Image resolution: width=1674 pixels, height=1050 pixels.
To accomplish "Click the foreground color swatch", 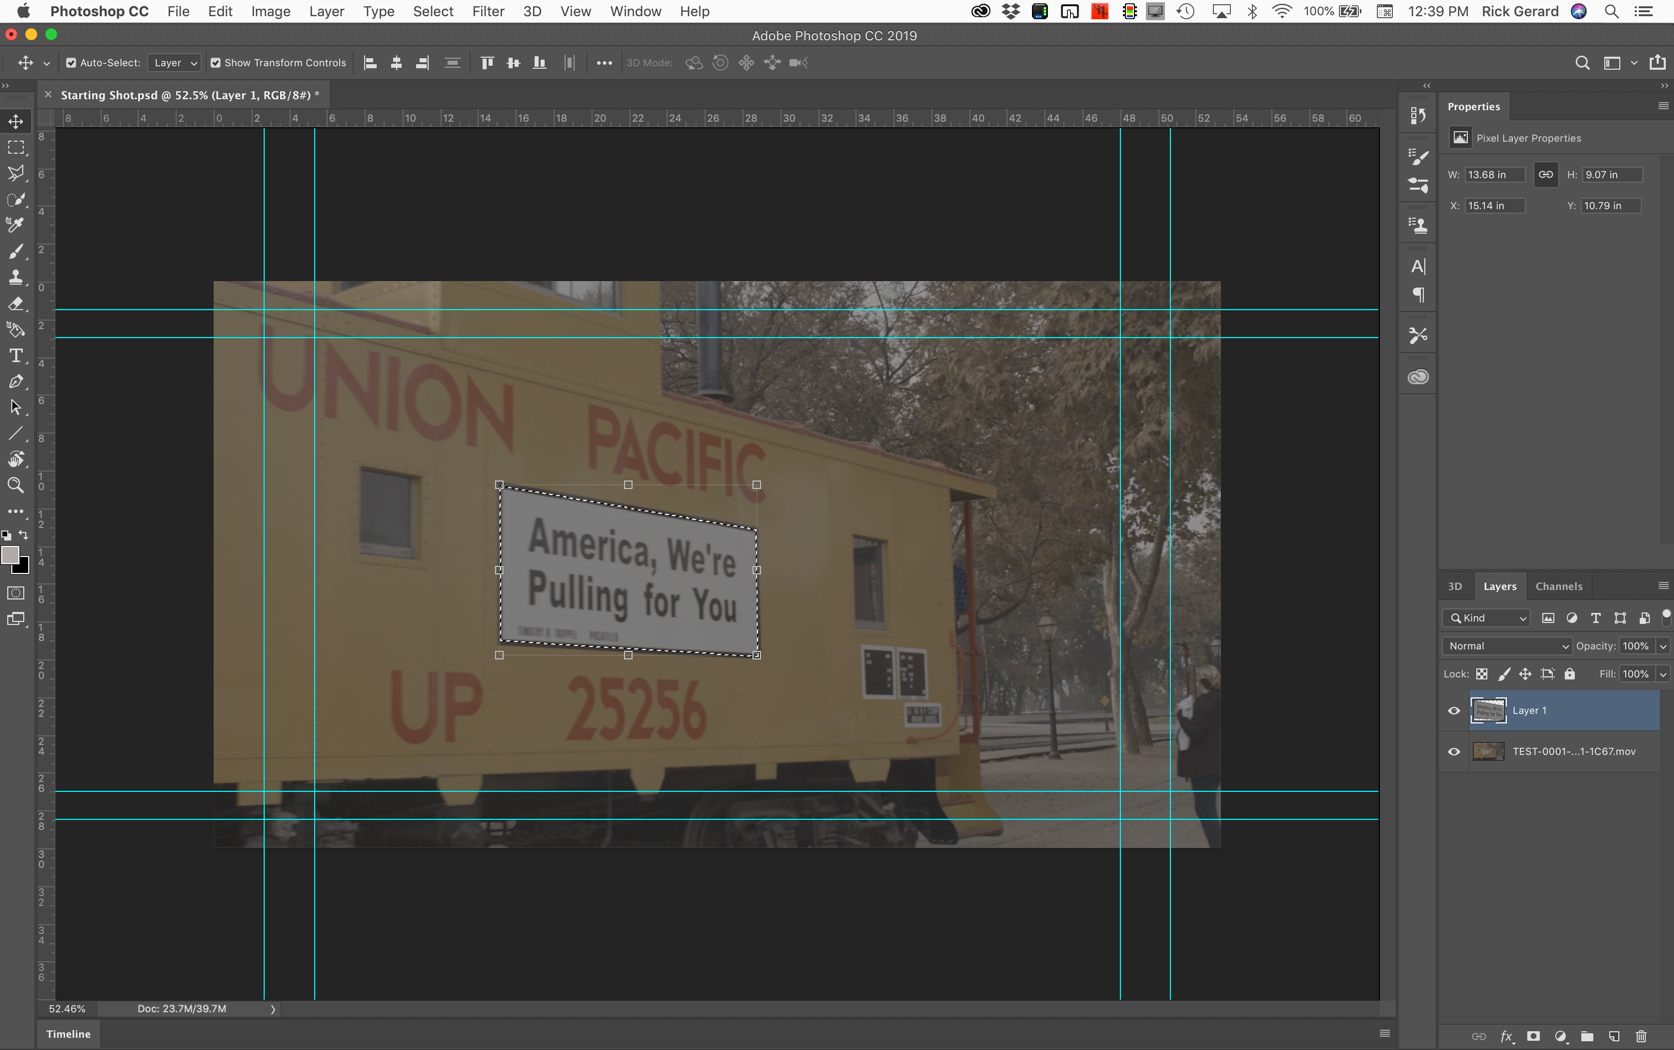I will point(10,554).
